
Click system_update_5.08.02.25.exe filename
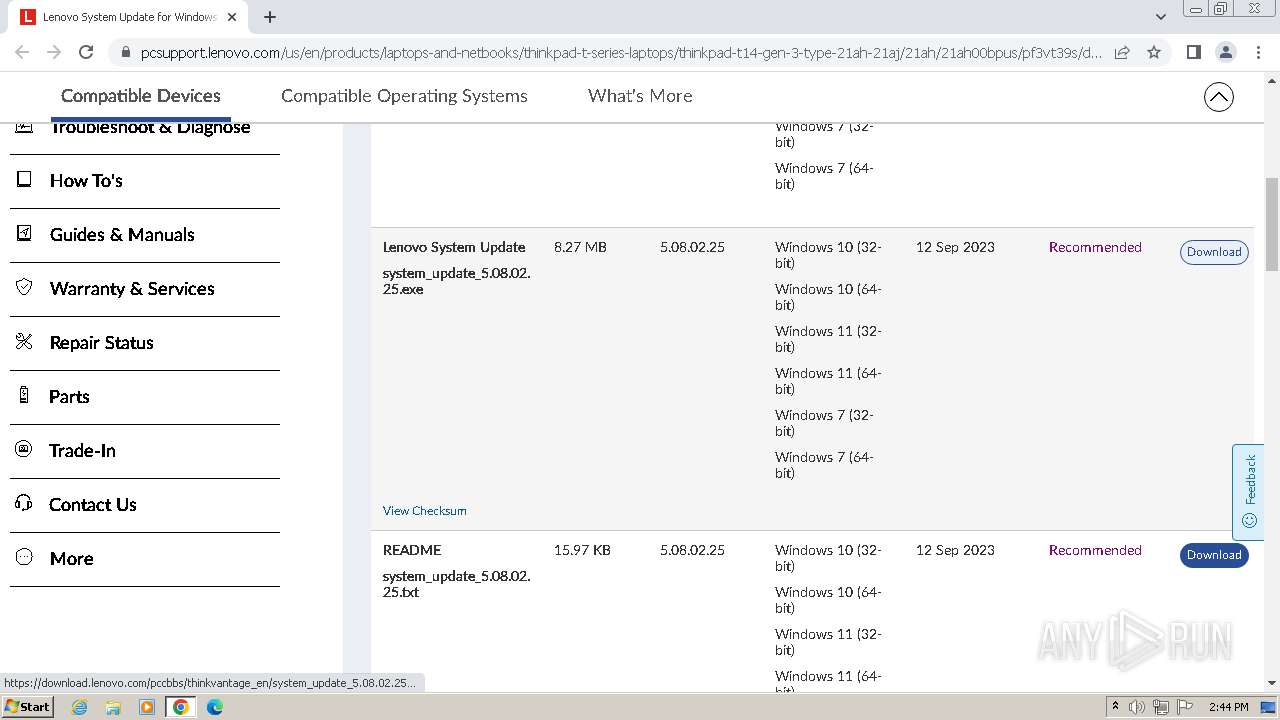click(x=456, y=281)
